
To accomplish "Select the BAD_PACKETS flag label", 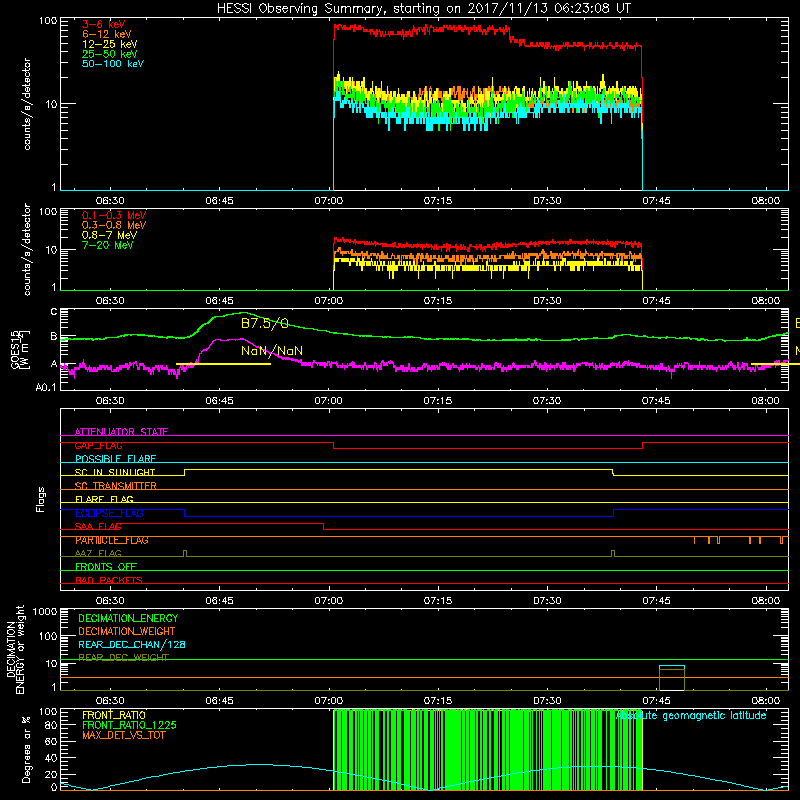I will (109, 581).
